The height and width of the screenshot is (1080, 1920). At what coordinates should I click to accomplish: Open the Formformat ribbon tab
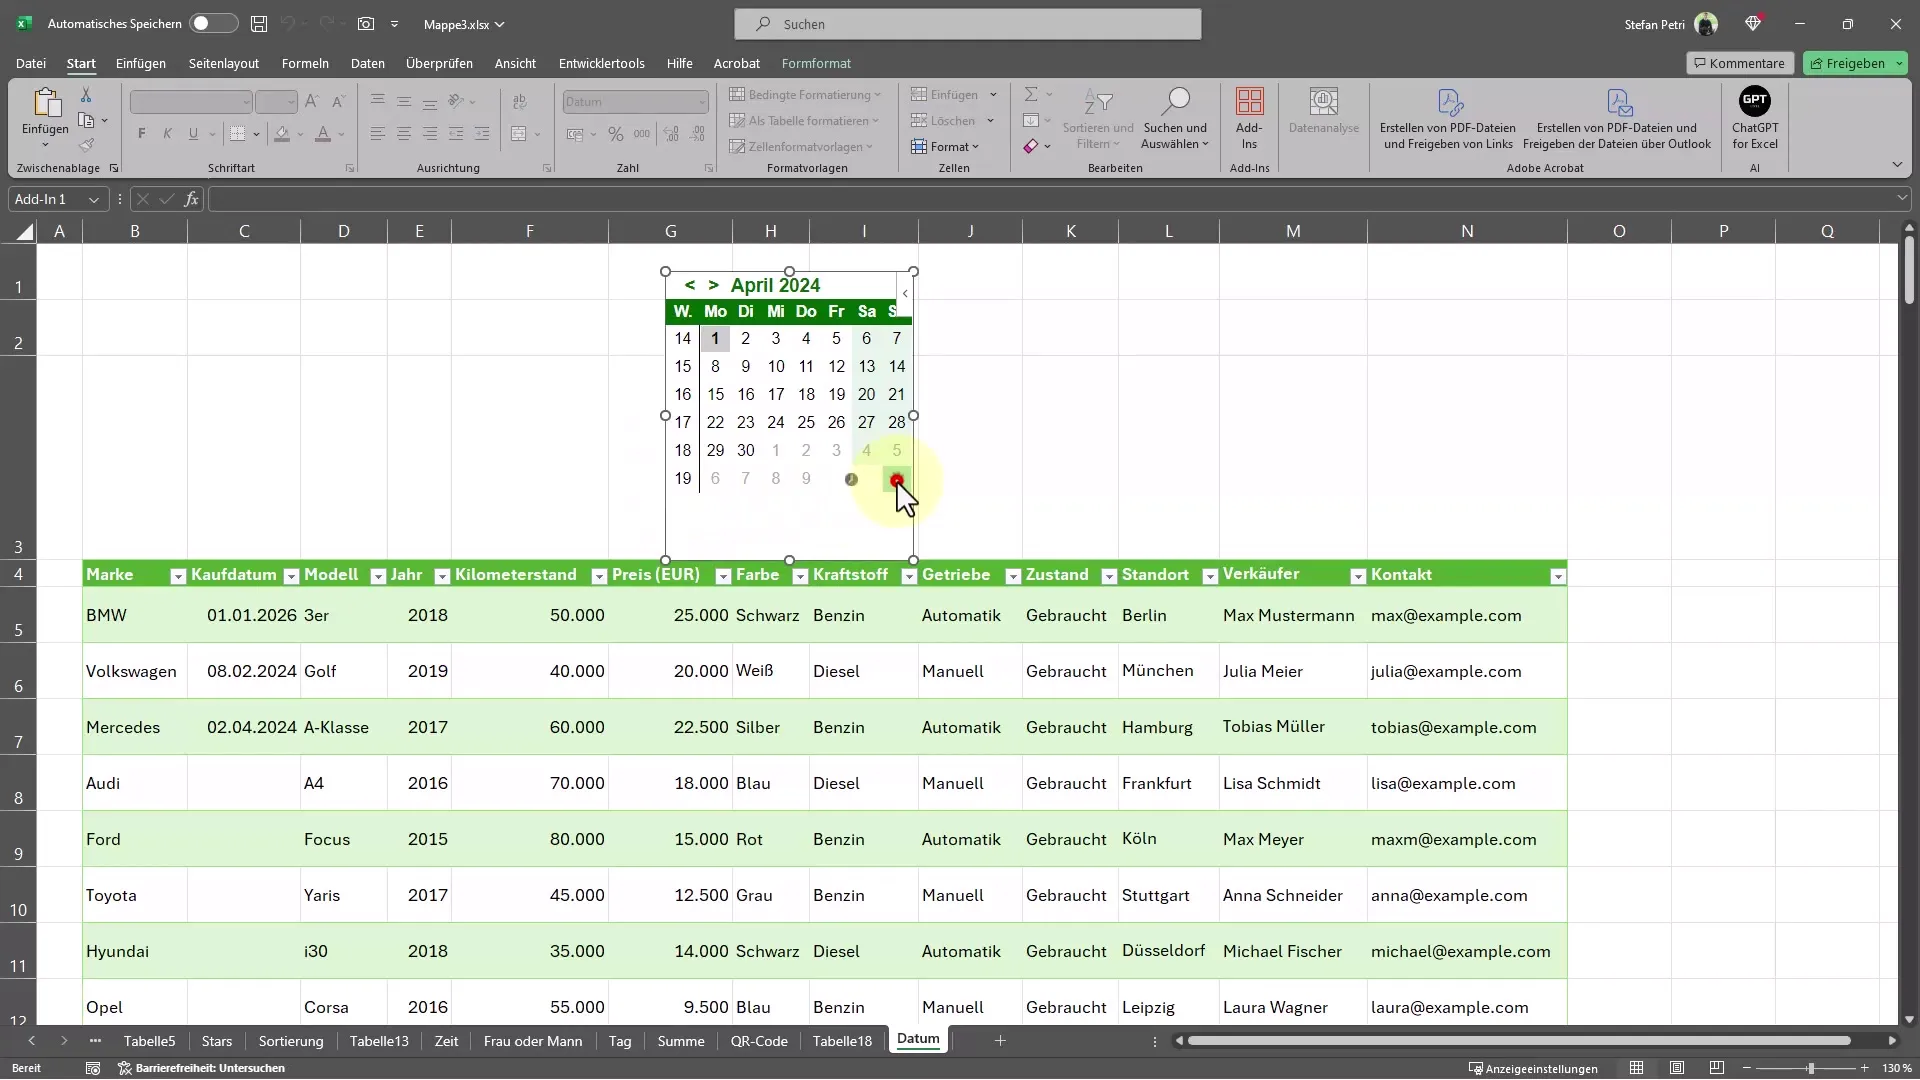pyautogui.click(x=816, y=63)
